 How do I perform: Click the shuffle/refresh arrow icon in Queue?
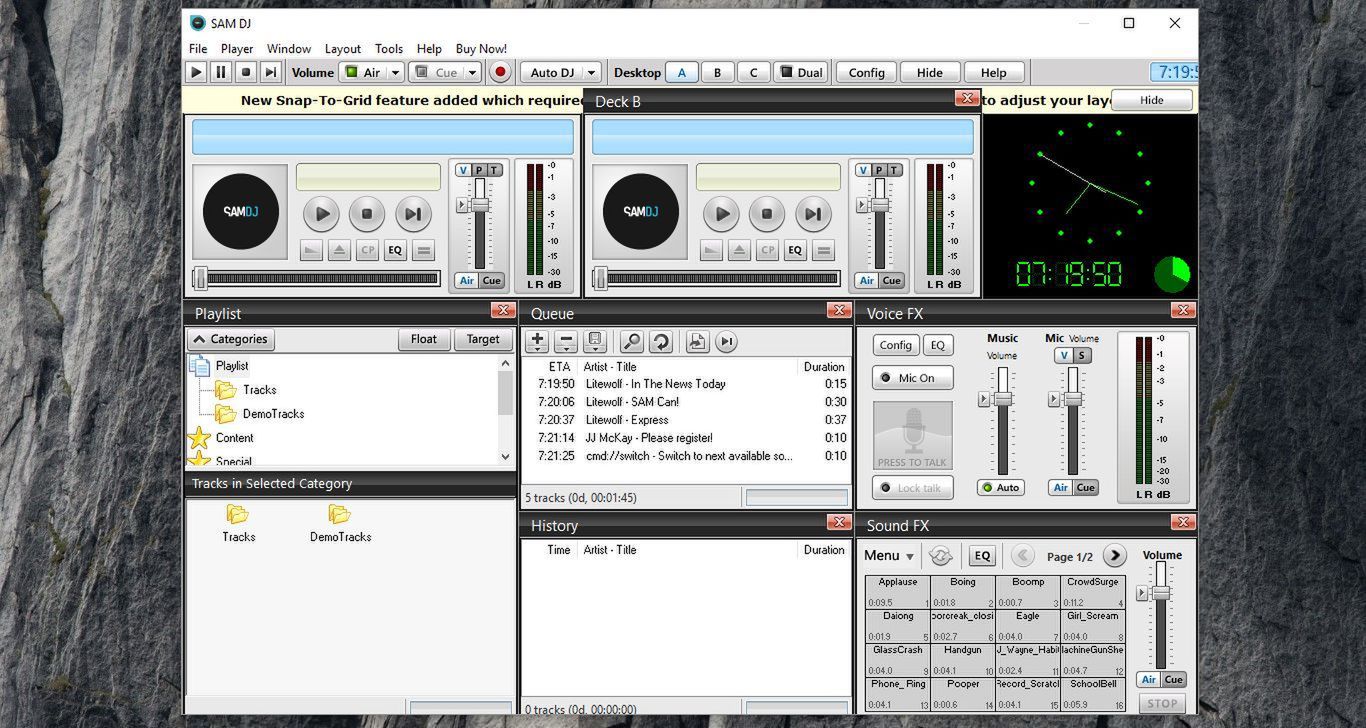(660, 342)
